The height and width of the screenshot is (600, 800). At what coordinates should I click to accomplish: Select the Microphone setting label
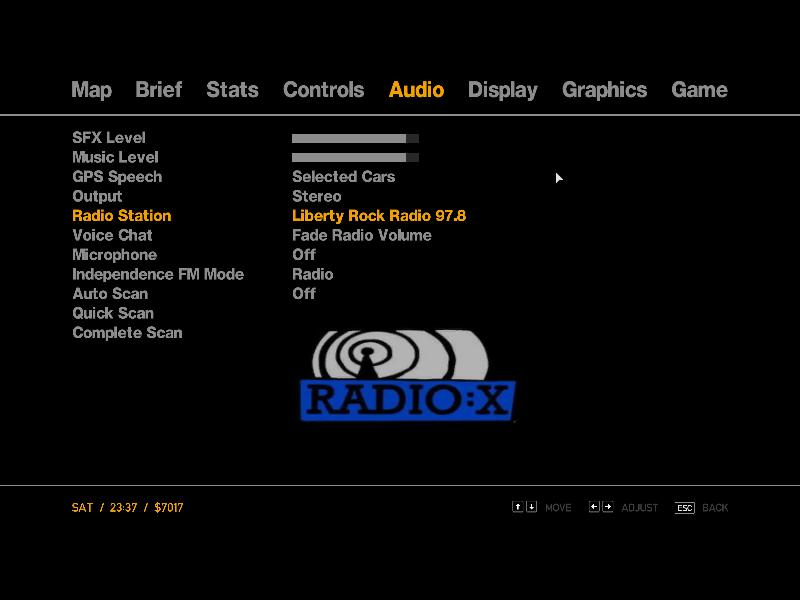pyautogui.click(x=115, y=255)
